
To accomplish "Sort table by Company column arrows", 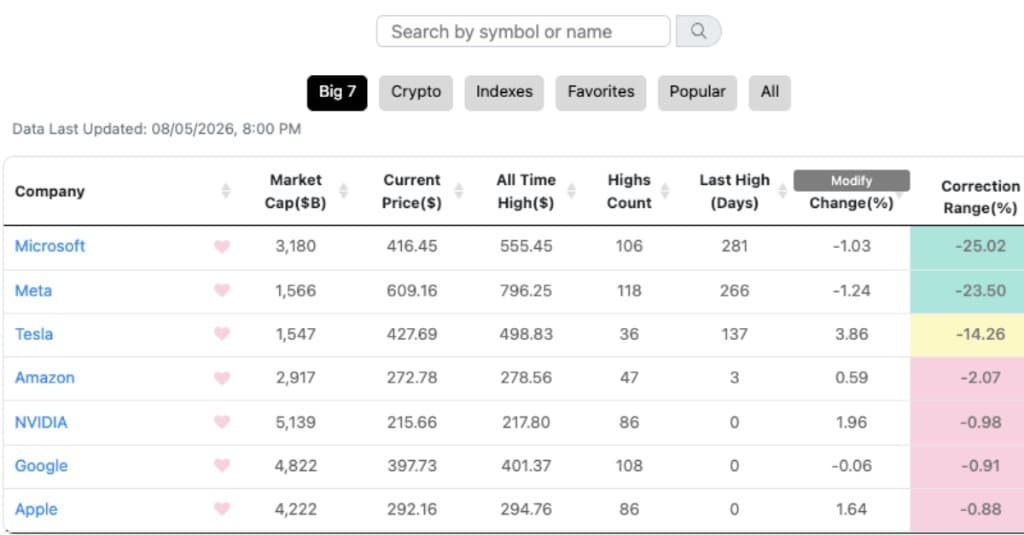I will coord(226,191).
